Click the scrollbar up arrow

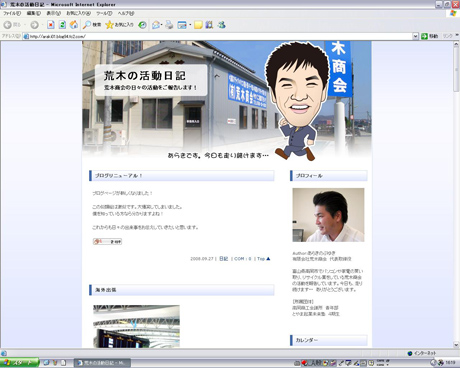point(456,44)
